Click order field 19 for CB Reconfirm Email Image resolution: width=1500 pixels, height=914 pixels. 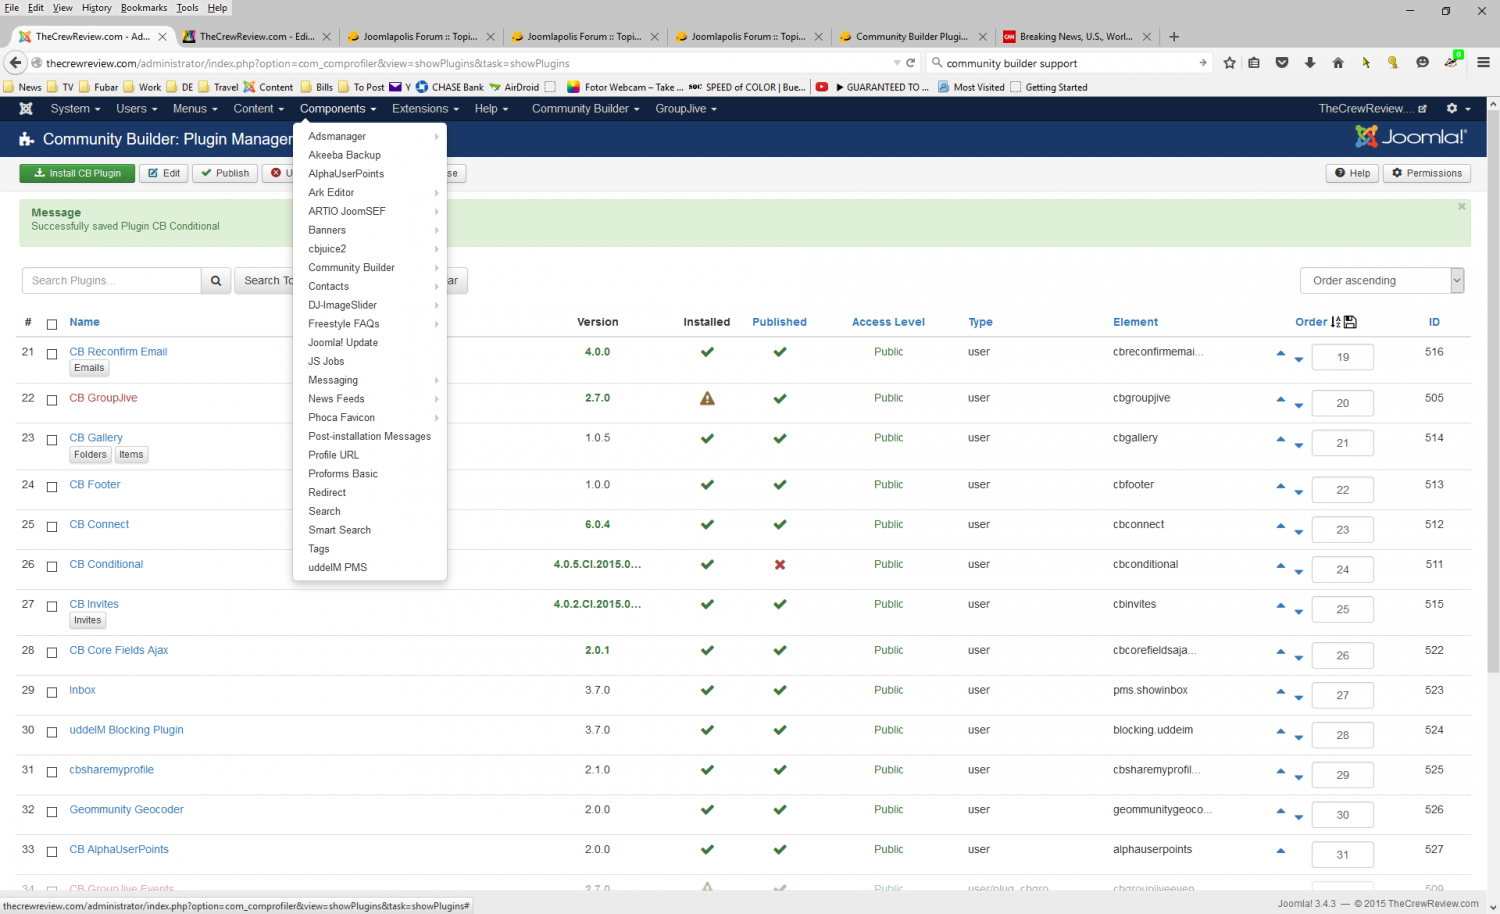point(1342,357)
